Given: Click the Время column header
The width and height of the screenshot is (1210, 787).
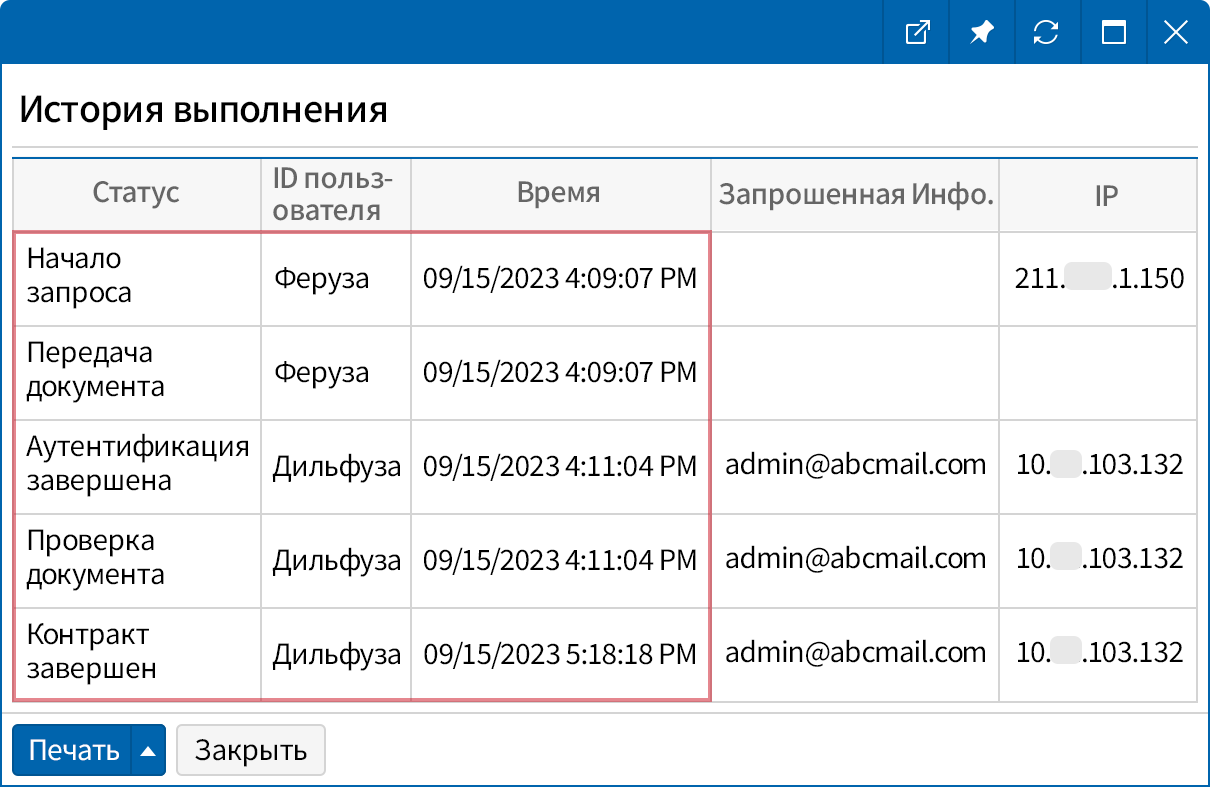Looking at the screenshot, I should 560,193.
